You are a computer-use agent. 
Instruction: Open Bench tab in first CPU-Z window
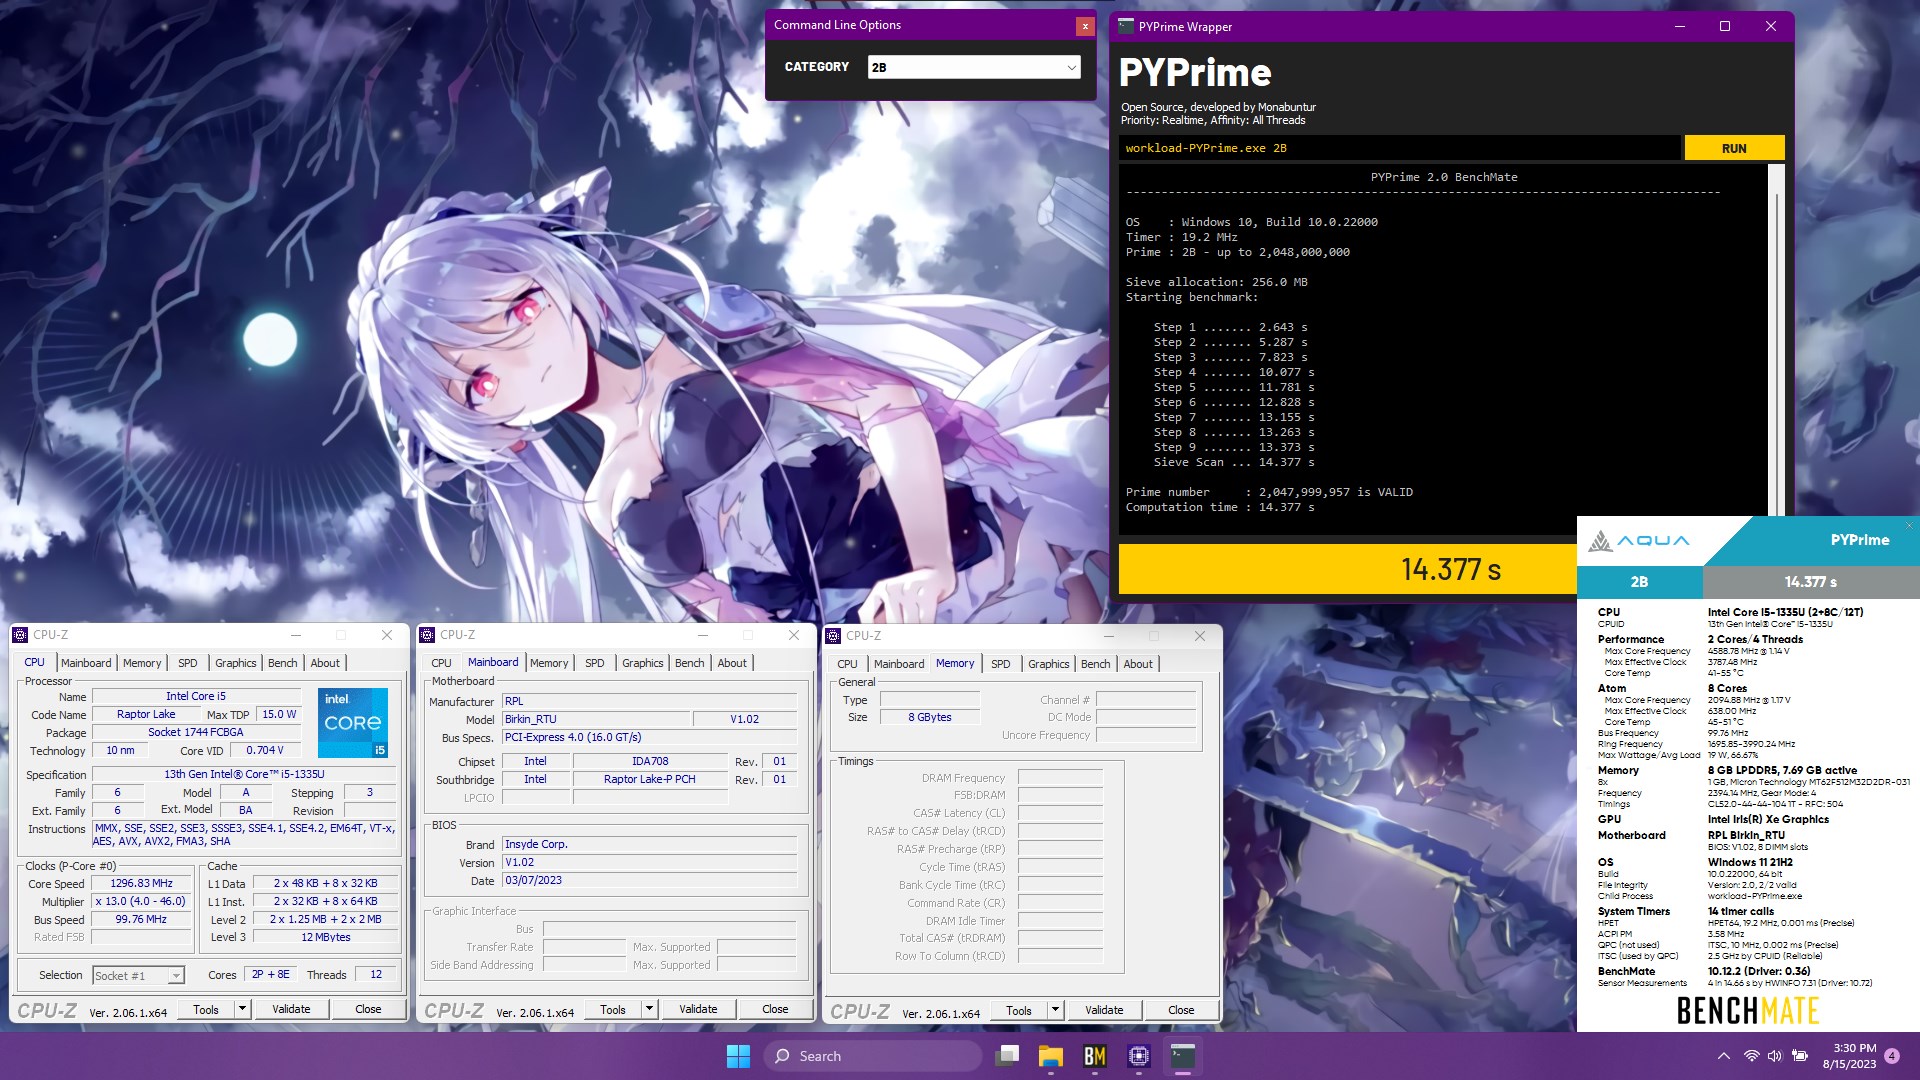283,663
